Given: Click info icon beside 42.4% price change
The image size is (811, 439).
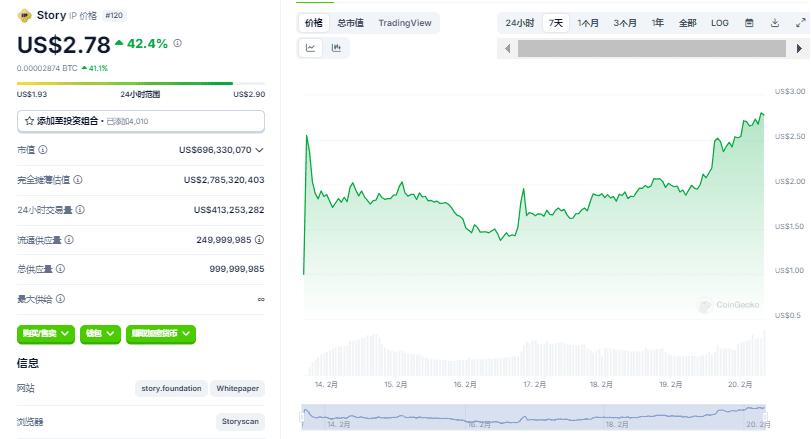Looking at the screenshot, I should pyautogui.click(x=177, y=43).
